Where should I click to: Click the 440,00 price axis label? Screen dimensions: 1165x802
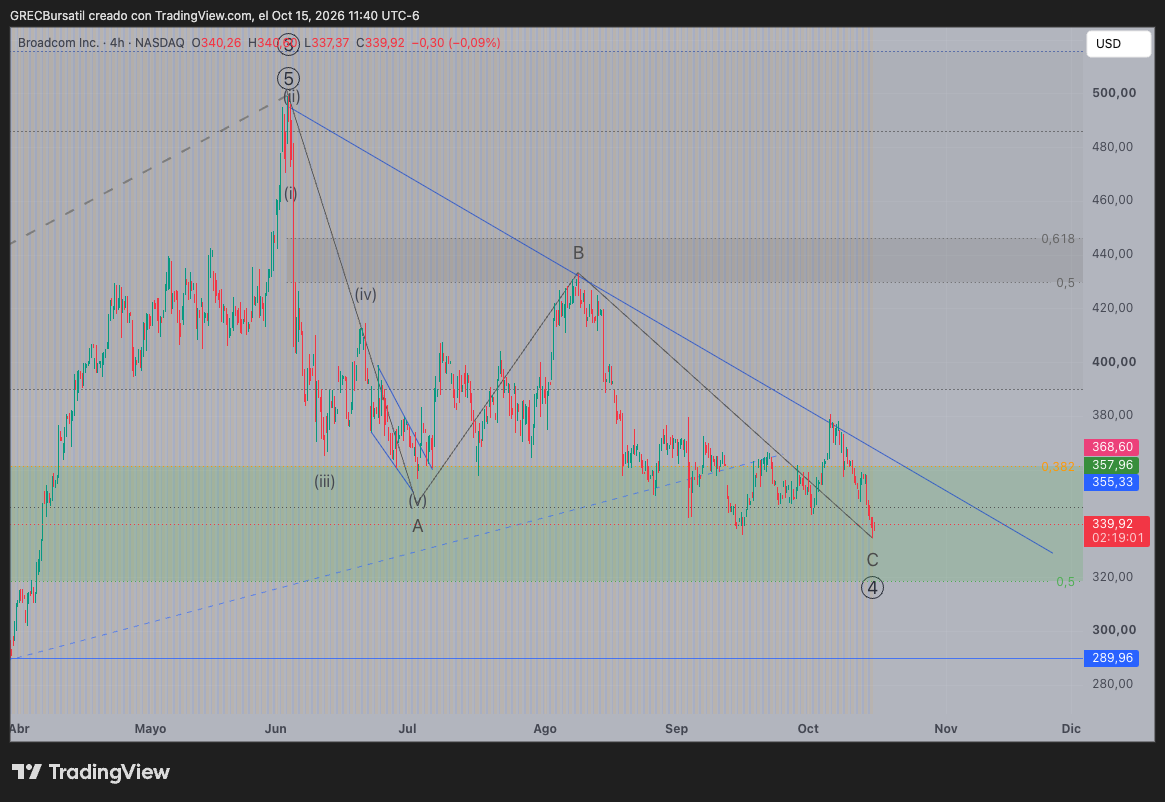[x=1112, y=253]
